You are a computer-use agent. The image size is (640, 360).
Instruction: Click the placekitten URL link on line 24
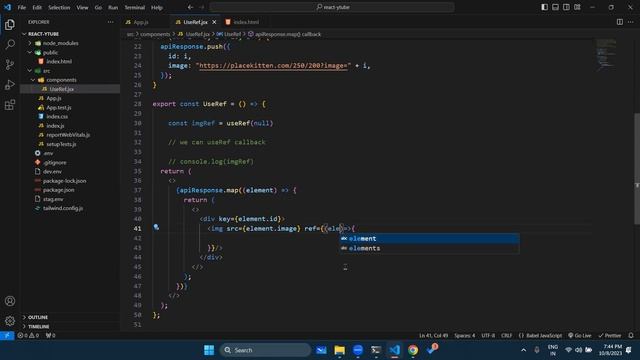point(273,66)
